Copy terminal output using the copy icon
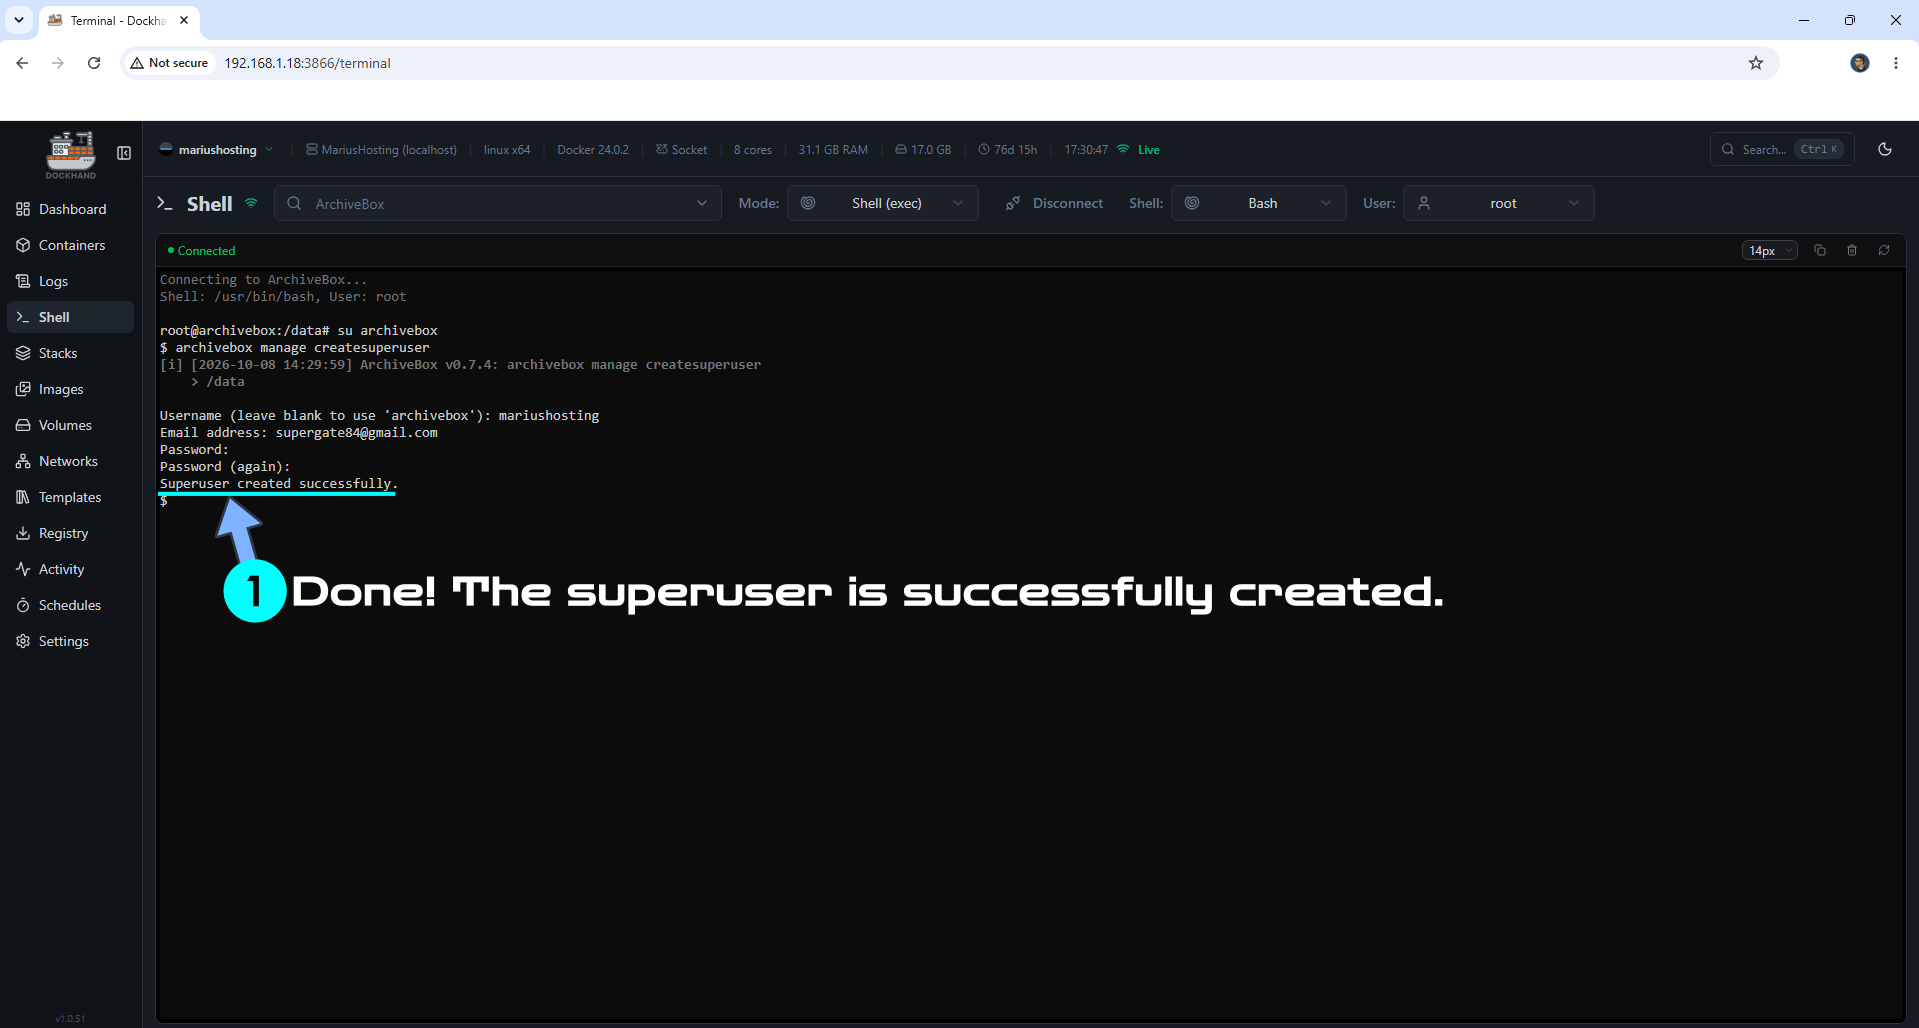 tap(1820, 250)
